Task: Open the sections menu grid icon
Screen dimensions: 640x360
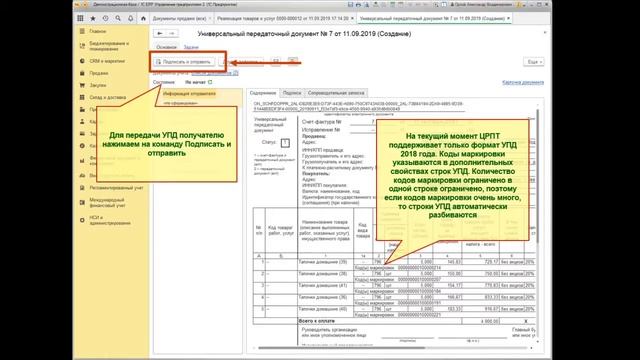Action: 80,18
